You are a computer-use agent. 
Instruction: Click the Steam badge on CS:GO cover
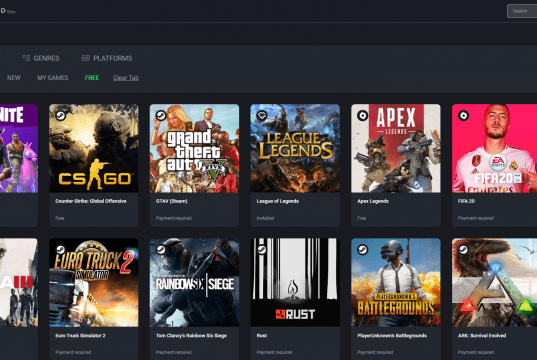coord(61,115)
